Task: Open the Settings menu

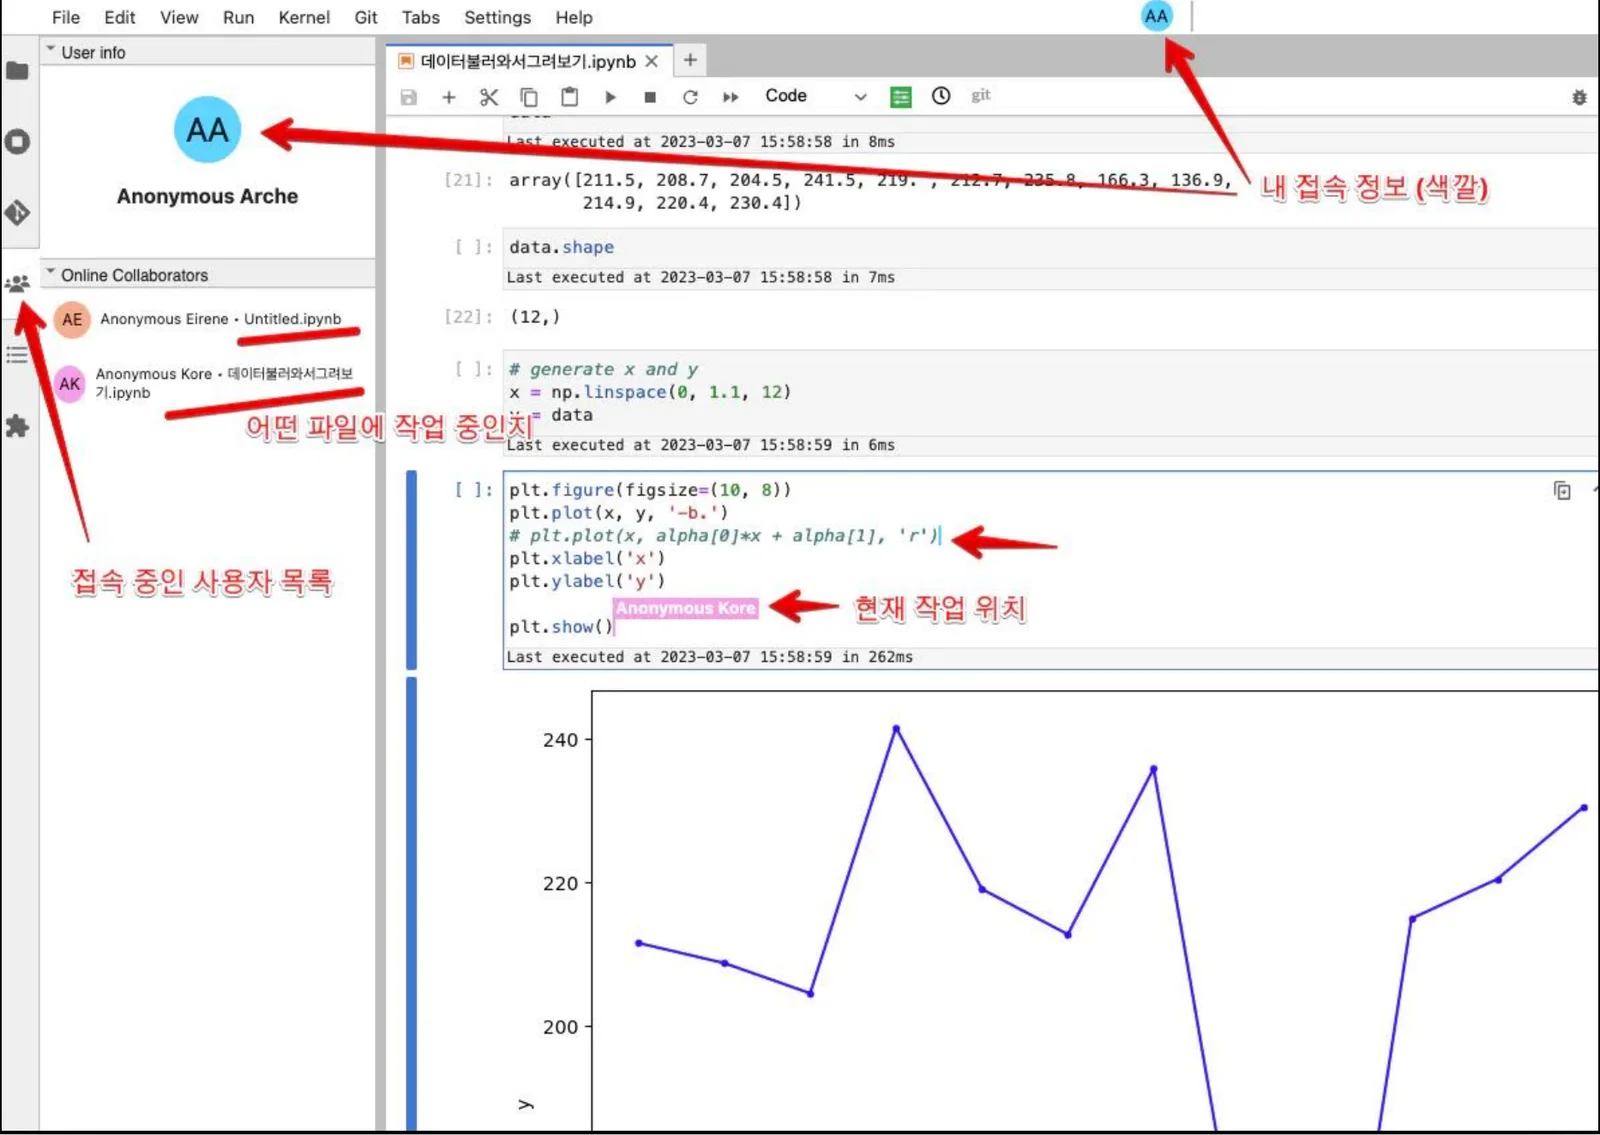Action: pyautogui.click(x=497, y=17)
